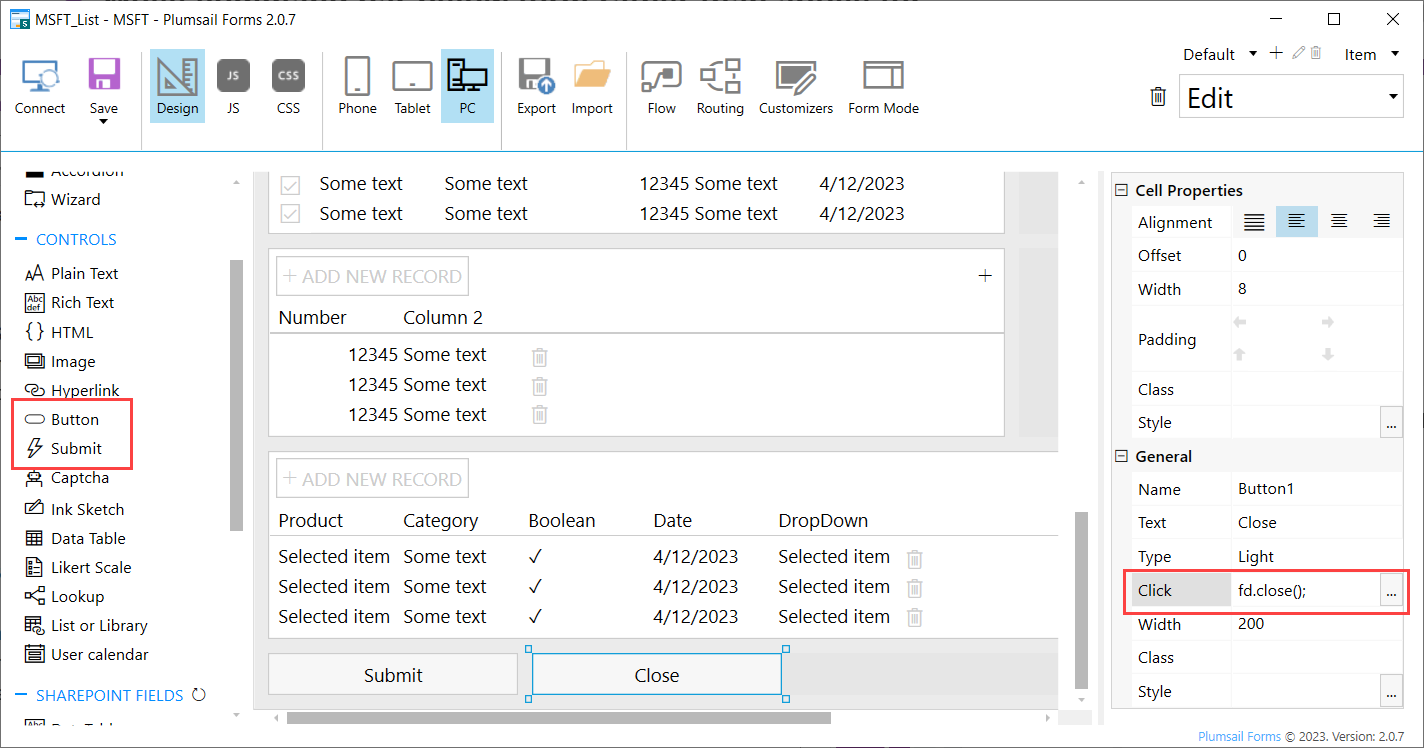Click the Width field under General
This screenshot has height=748, width=1424.
[x=1304, y=624]
